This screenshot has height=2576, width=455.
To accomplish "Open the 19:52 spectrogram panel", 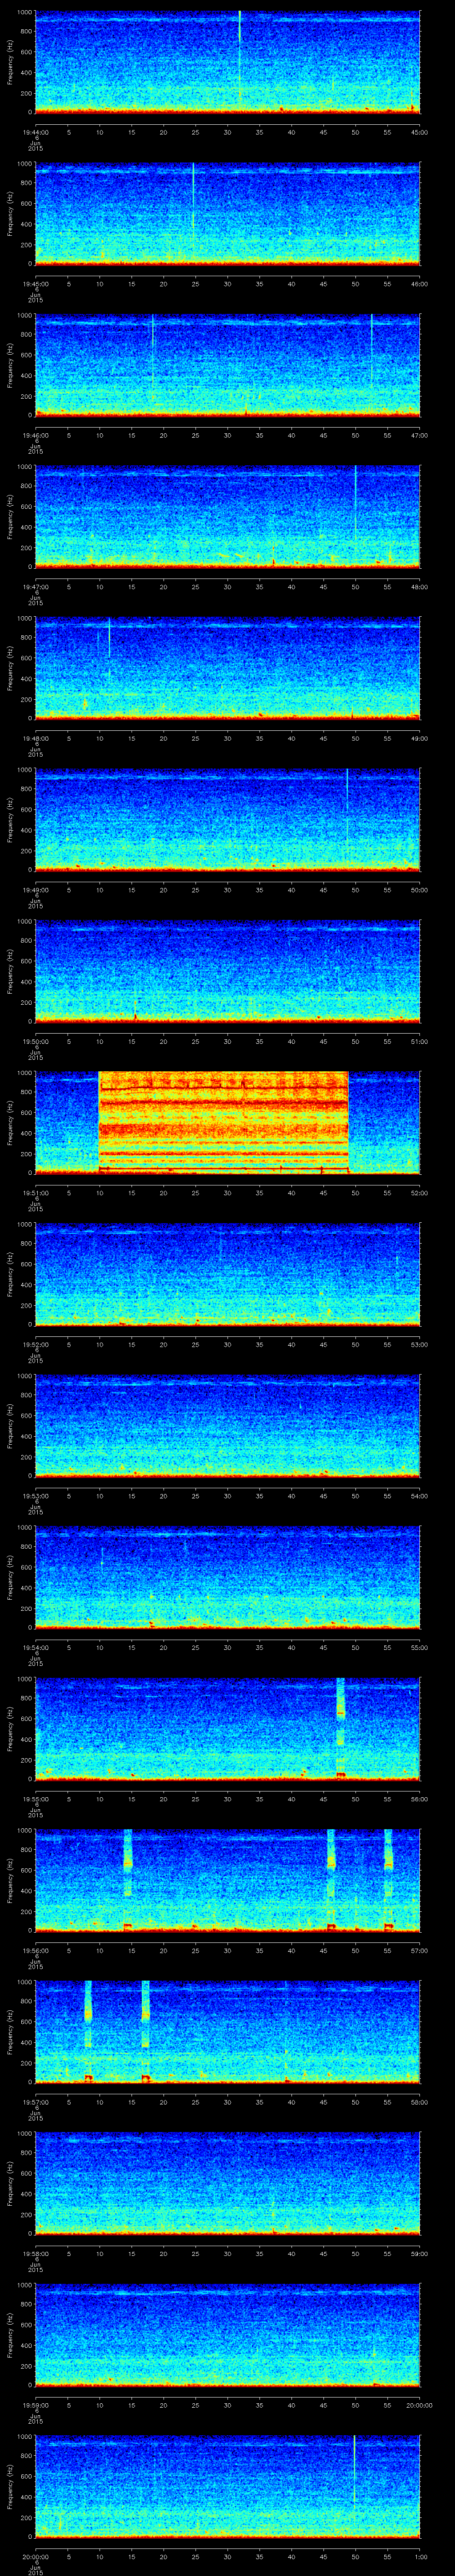I will tap(227, 1273).
